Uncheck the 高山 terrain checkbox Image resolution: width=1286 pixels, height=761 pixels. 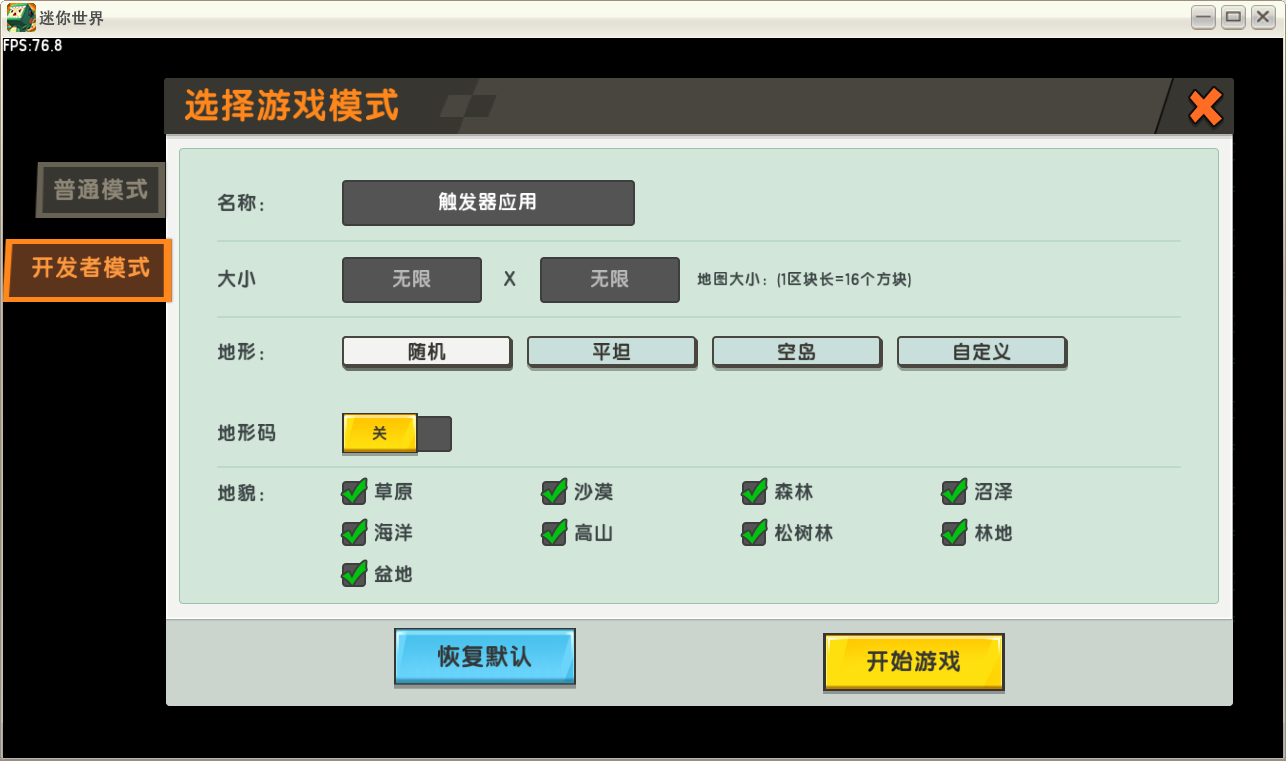(x=554, y=533)
